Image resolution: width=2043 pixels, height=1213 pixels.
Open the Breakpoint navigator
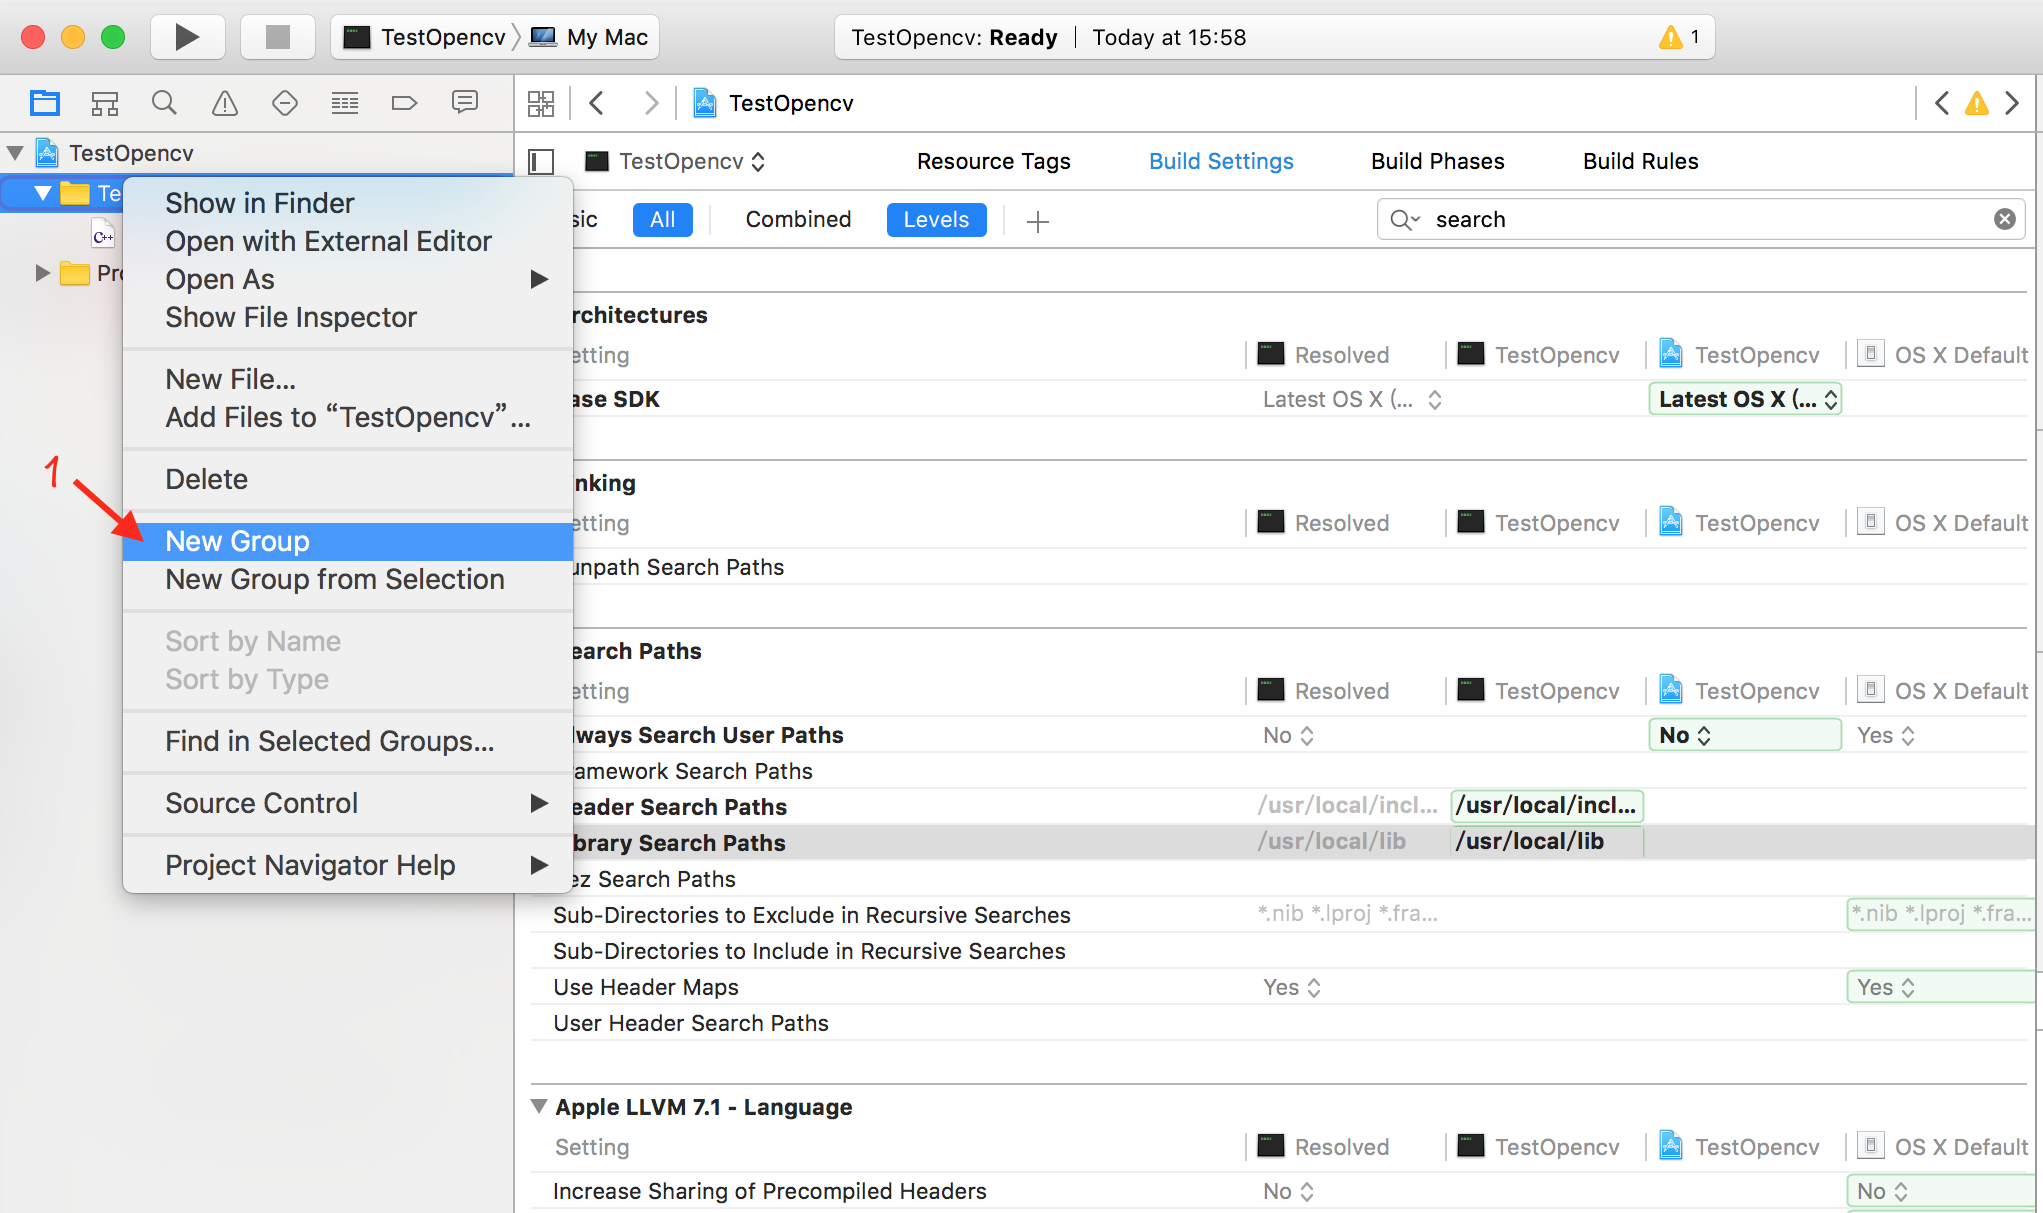404,103
